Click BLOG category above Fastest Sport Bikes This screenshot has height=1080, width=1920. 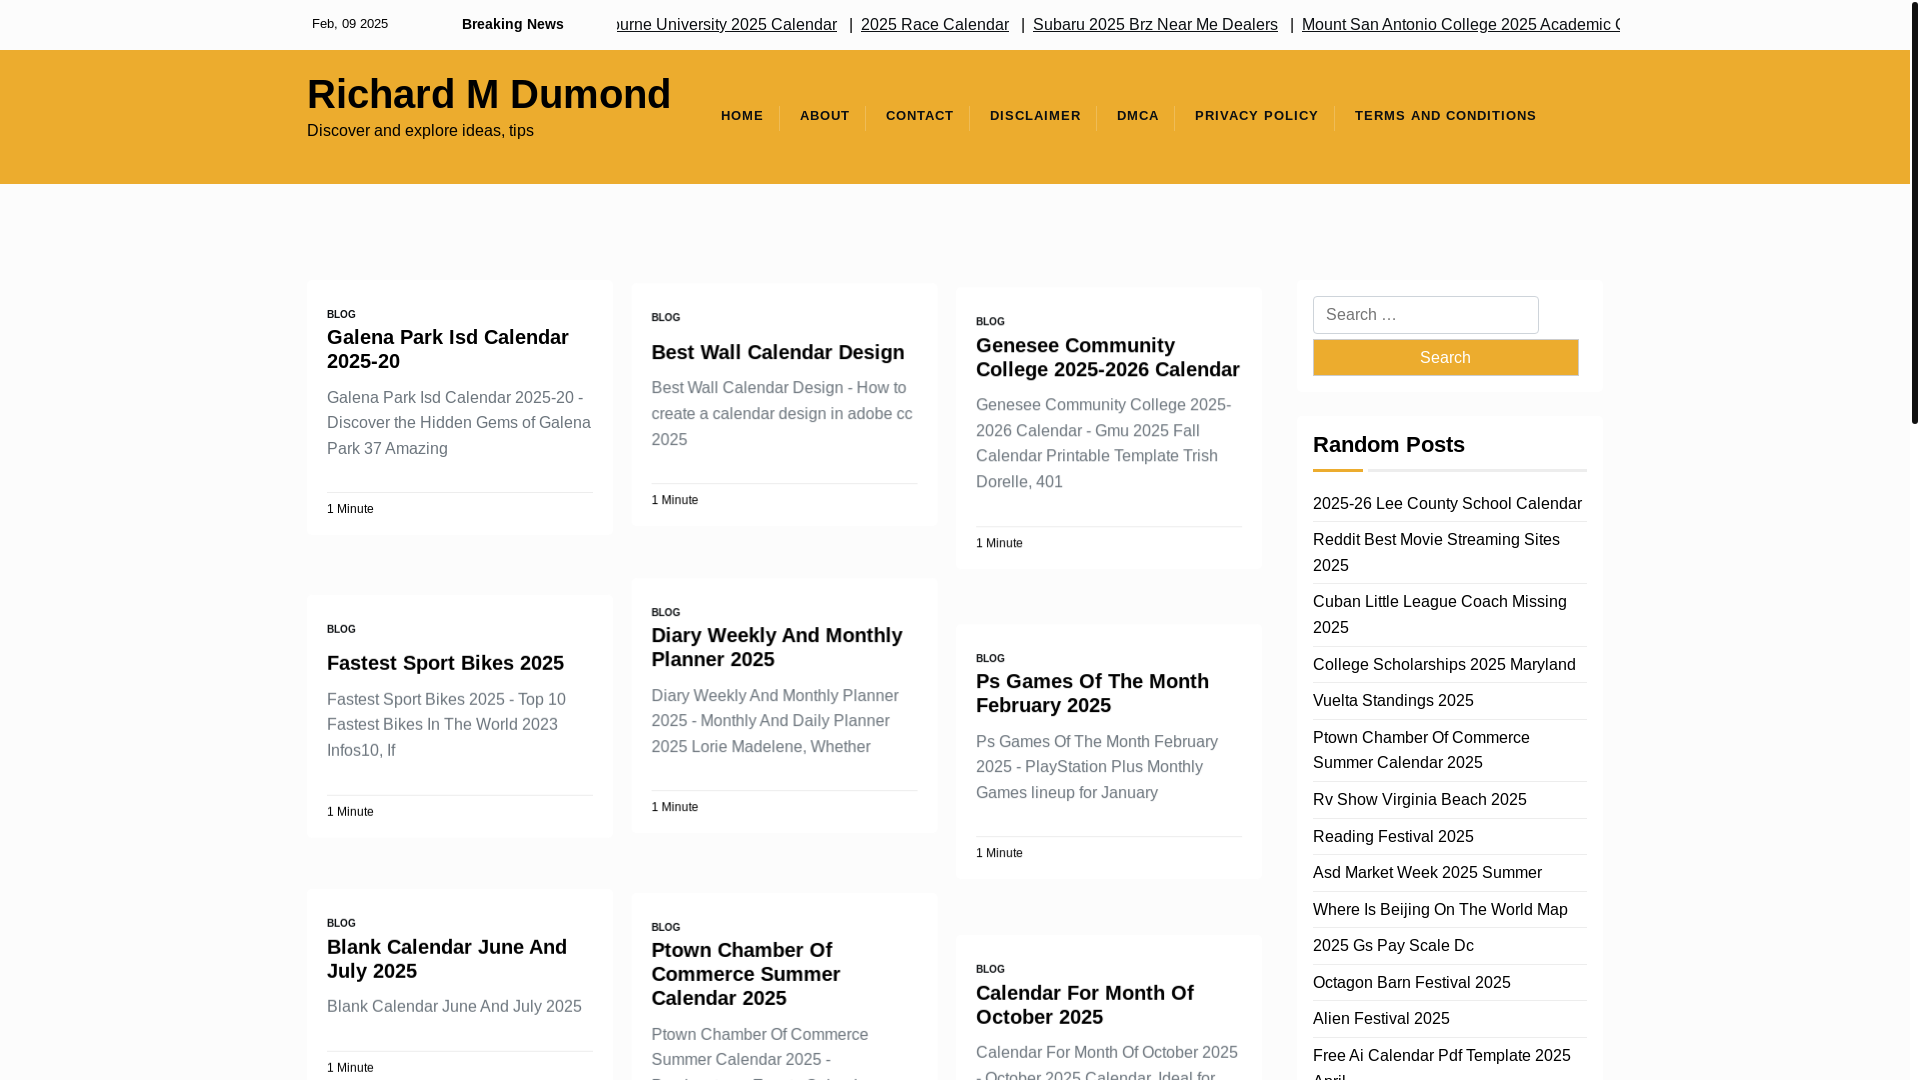click(341, 630)
